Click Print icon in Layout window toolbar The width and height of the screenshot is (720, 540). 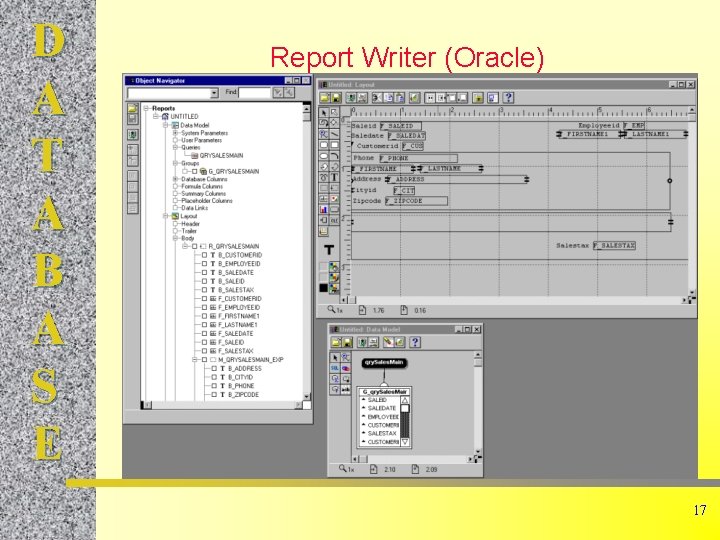click(362, 98)
